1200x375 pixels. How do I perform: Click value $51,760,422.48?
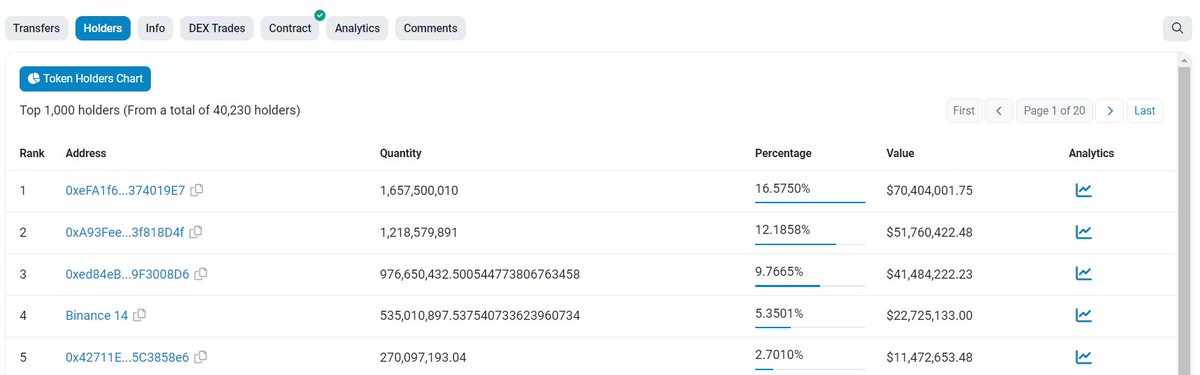click(x=930, y=232)
